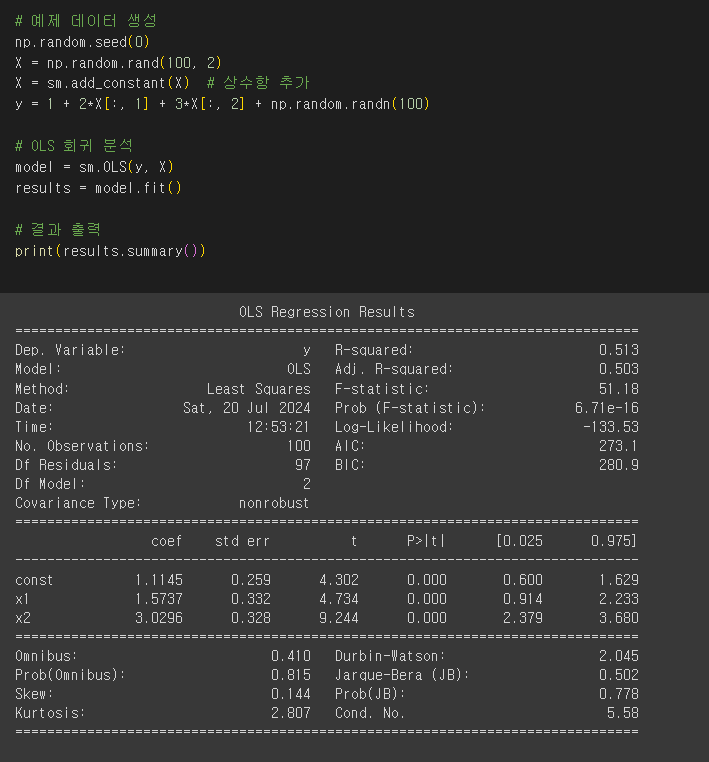Viewport: 709px width, 762px height.
Task: Click the F-statistic value 51.18
Action: [619, 389]
